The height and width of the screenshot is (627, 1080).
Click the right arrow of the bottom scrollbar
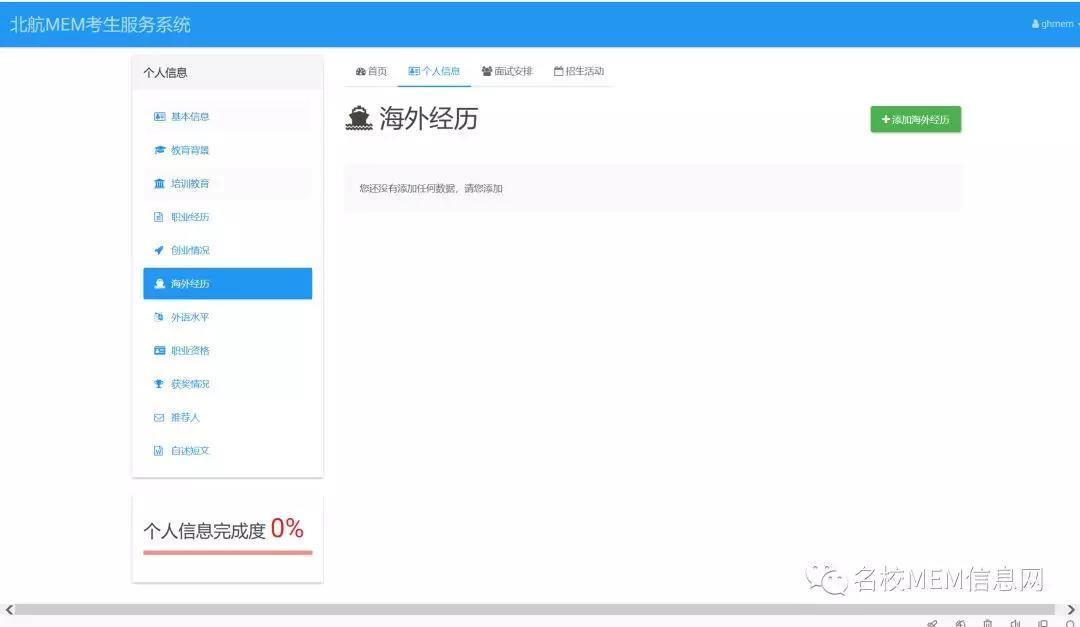[x=1071, y=609]
